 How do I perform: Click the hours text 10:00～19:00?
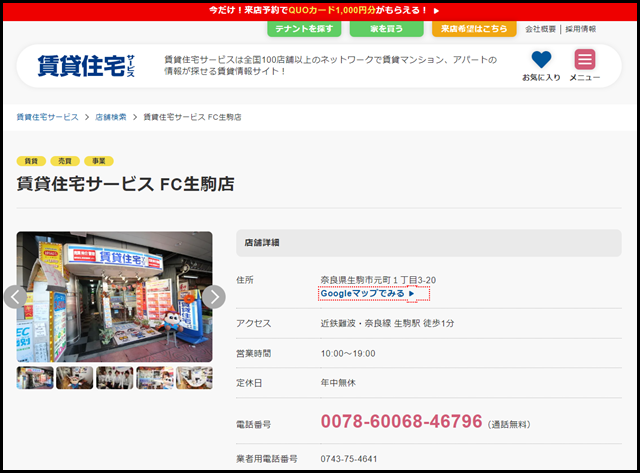tap(348, 353)
